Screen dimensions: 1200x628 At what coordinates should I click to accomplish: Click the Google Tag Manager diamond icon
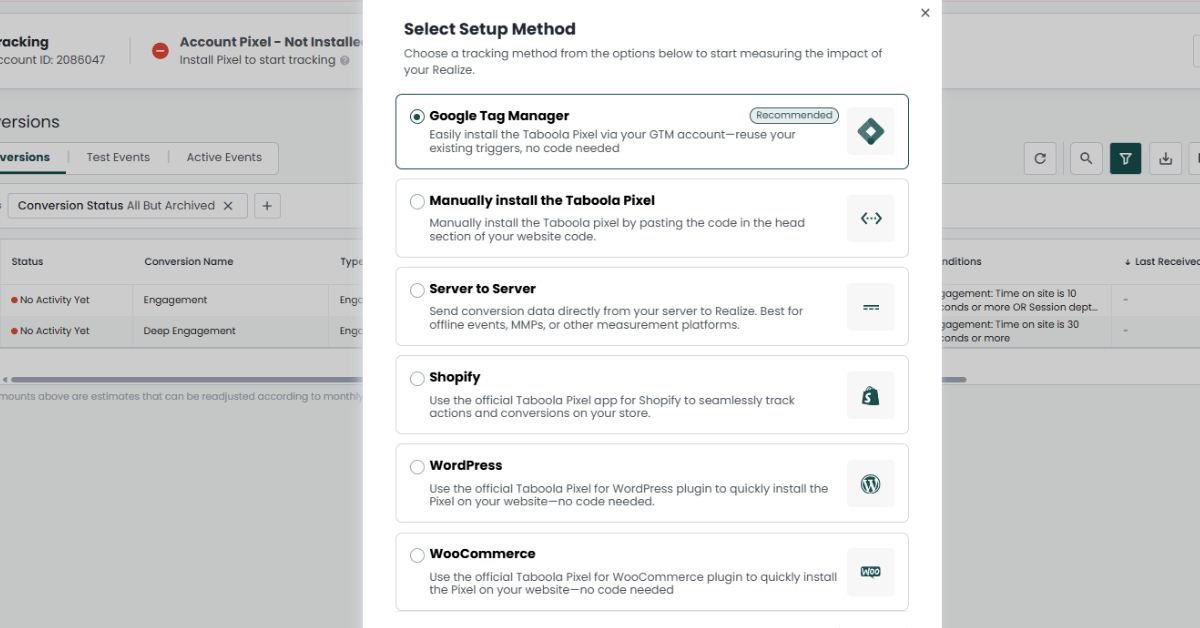870,131
